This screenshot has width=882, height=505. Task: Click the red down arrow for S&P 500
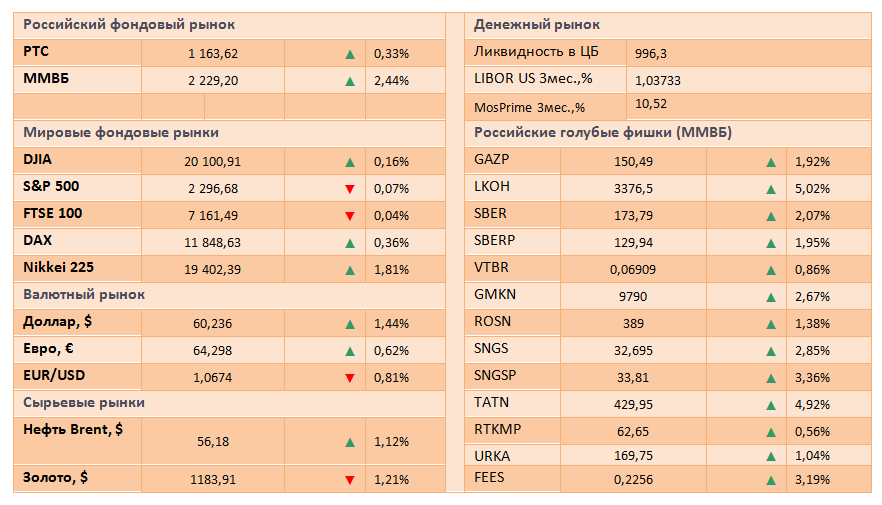[350, 188]
